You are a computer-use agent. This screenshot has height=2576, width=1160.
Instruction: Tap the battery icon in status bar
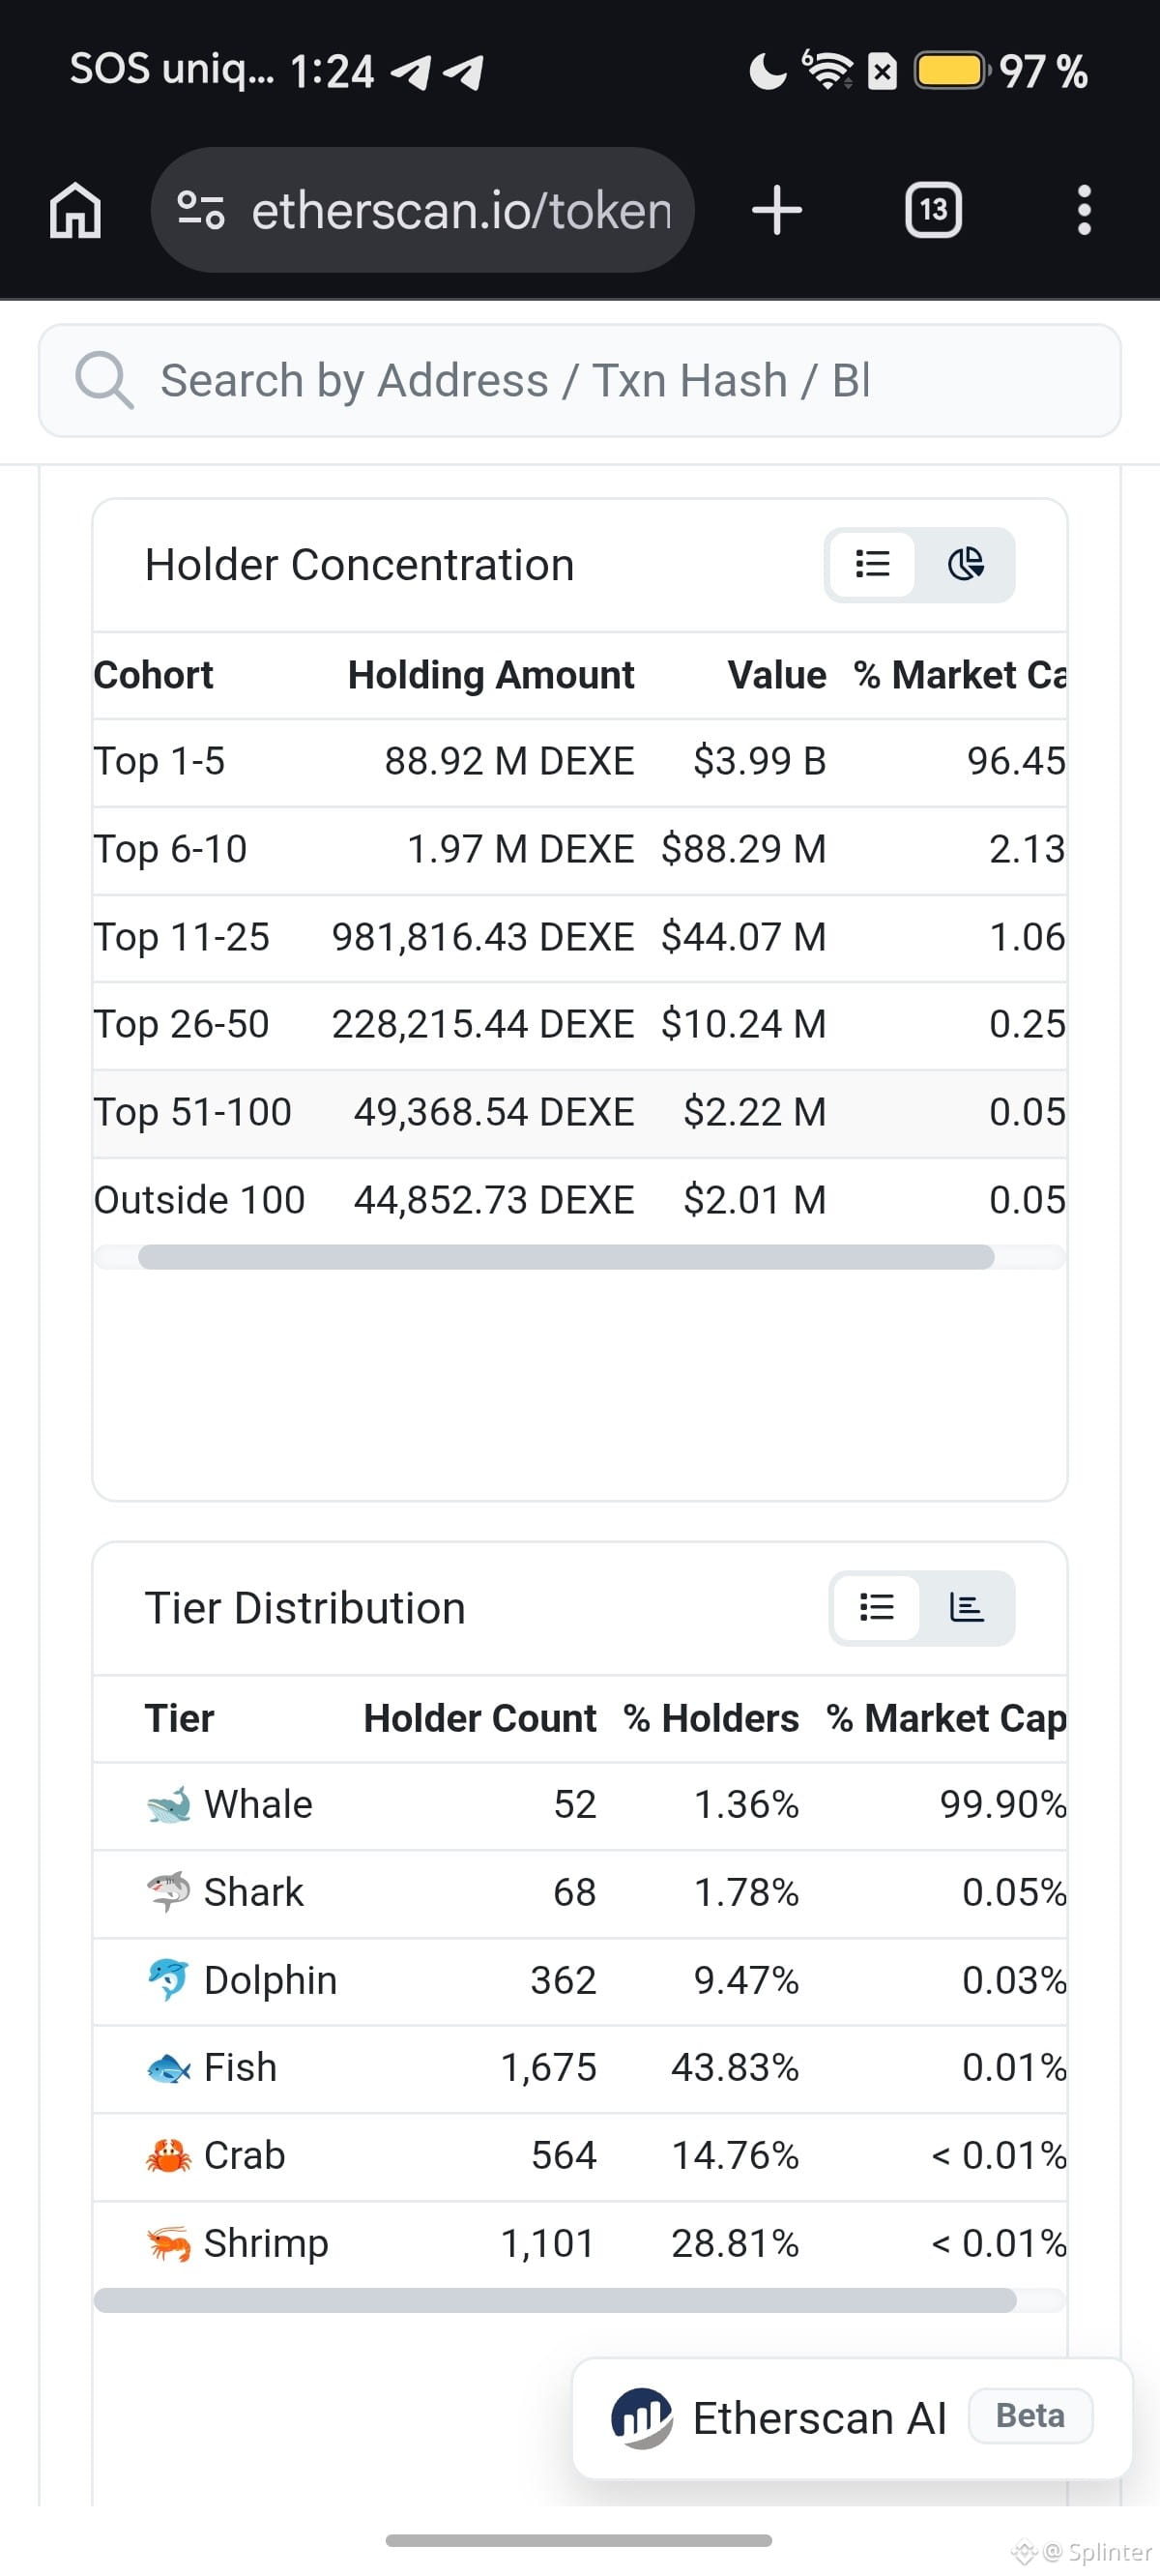click(x=950, y=71)
